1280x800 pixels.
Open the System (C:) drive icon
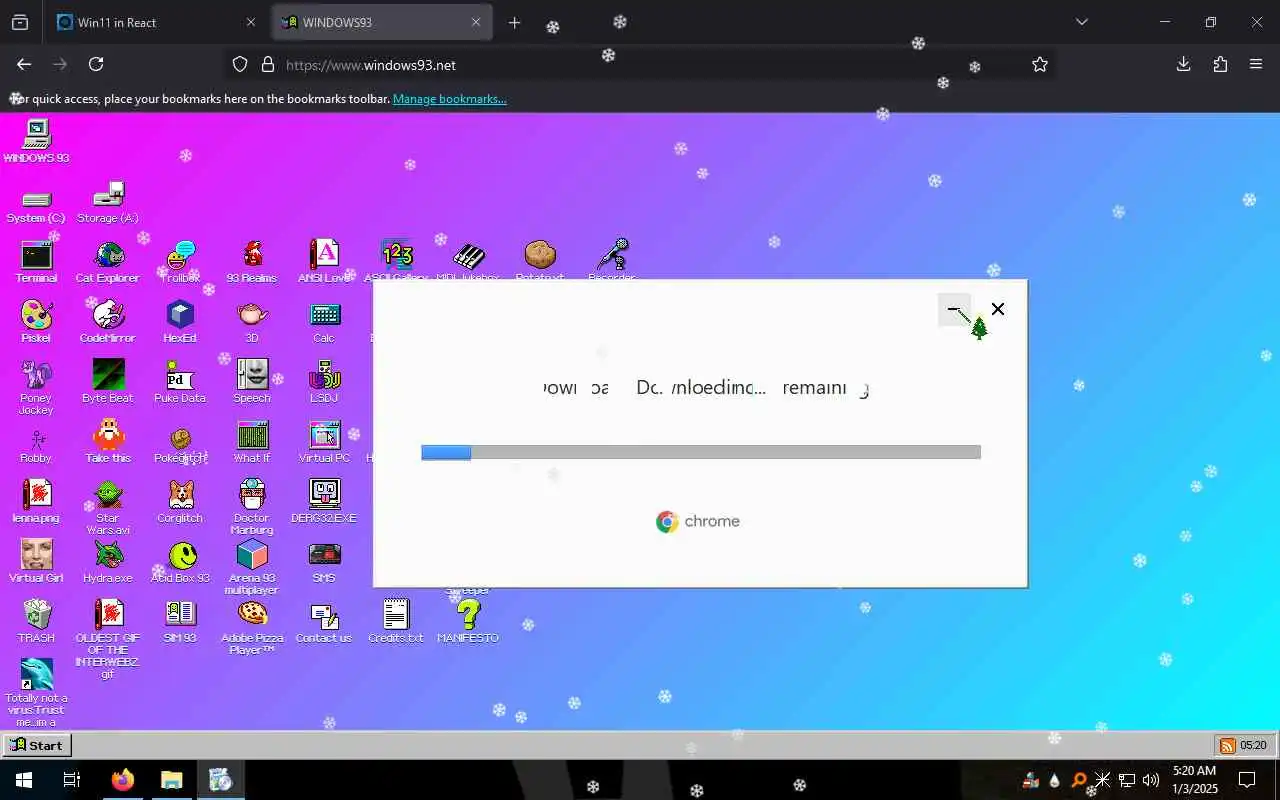36,208
